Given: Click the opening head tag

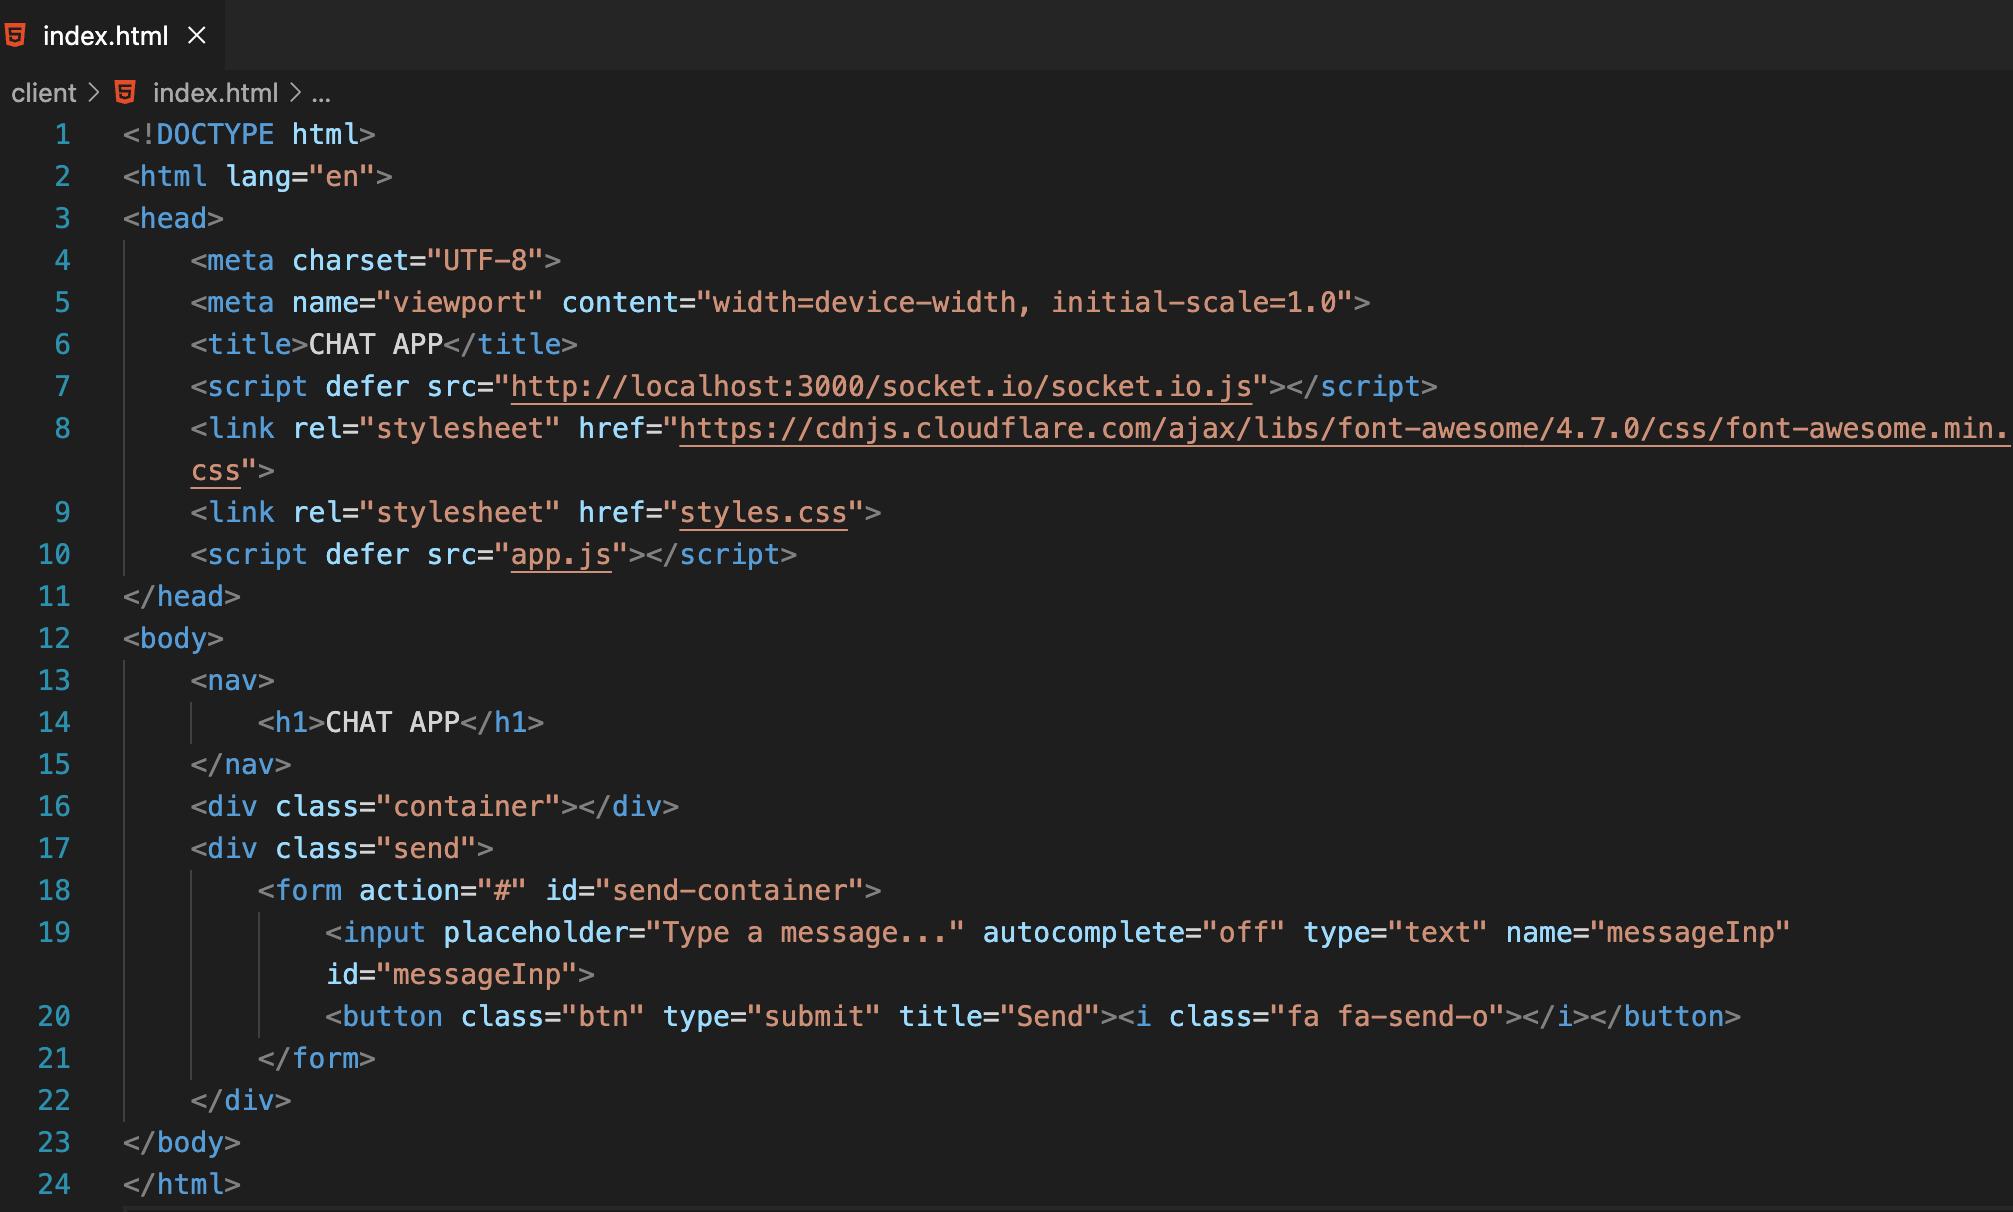Looking at the screenshot, I should [x=173, y=218].
